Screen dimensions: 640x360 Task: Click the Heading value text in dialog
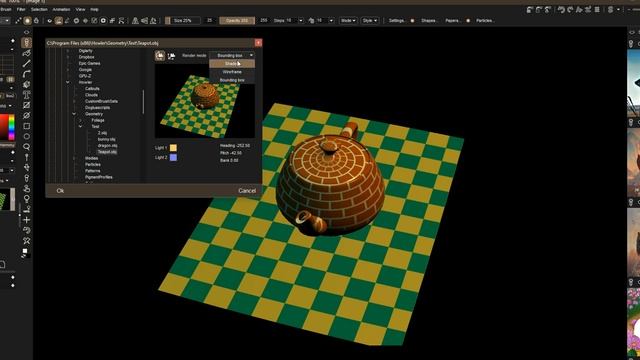235,146
